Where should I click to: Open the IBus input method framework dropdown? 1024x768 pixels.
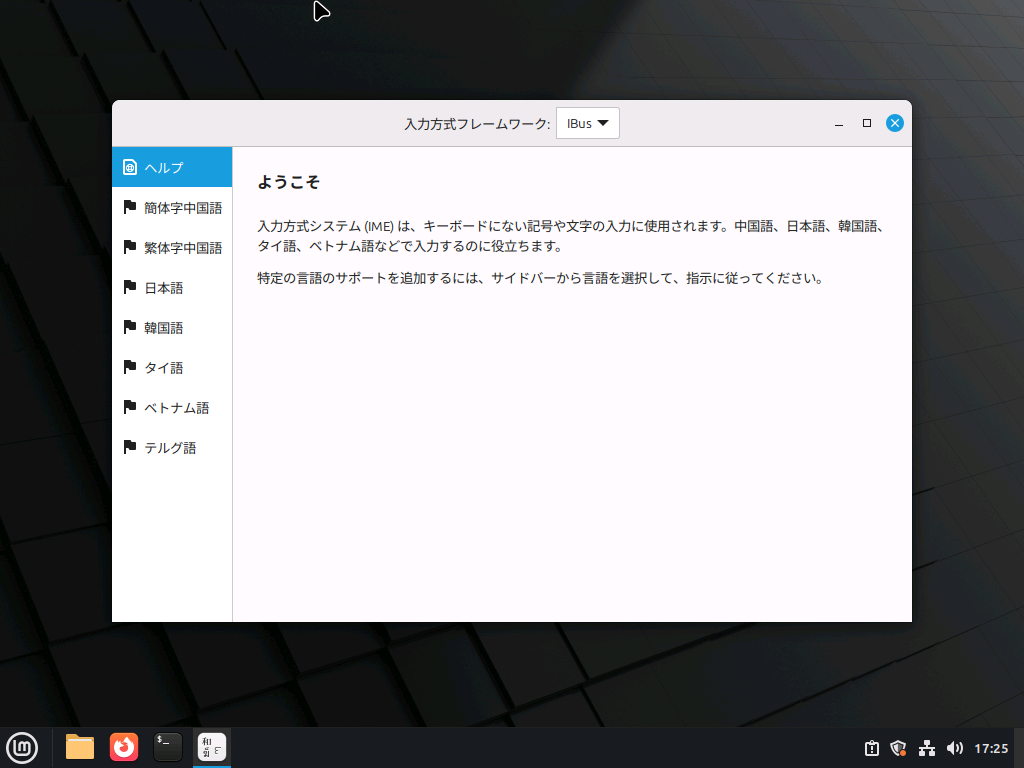(587, 122)
